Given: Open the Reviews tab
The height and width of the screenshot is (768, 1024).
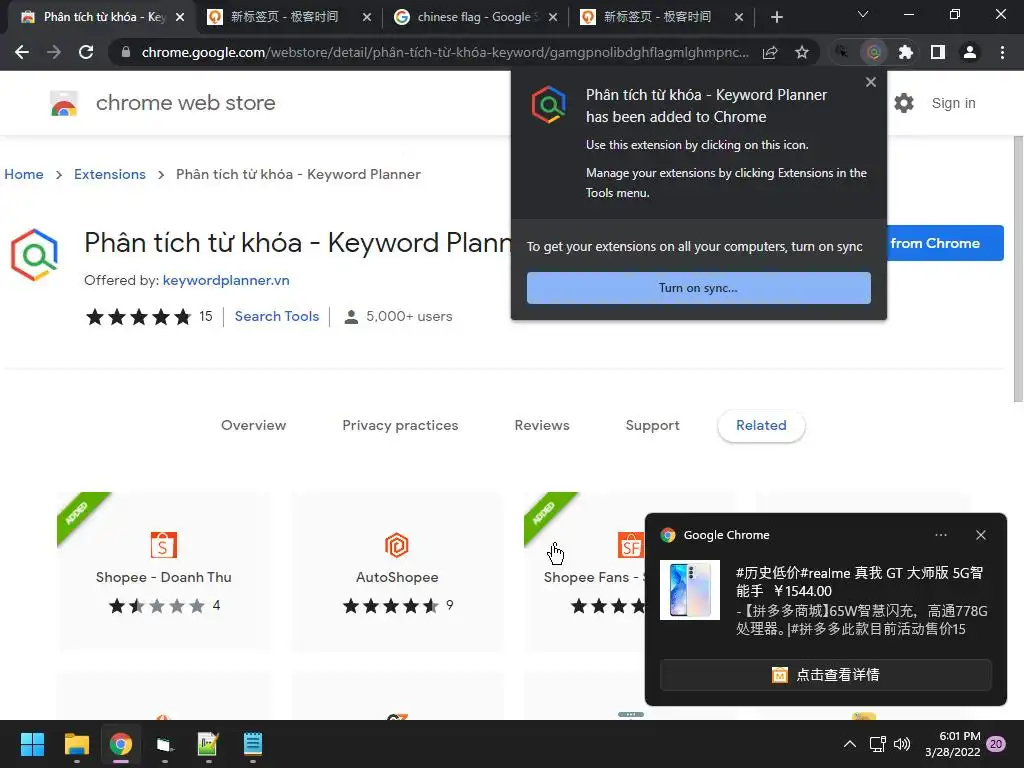Looking at the screenshot, I should point(542,425).
